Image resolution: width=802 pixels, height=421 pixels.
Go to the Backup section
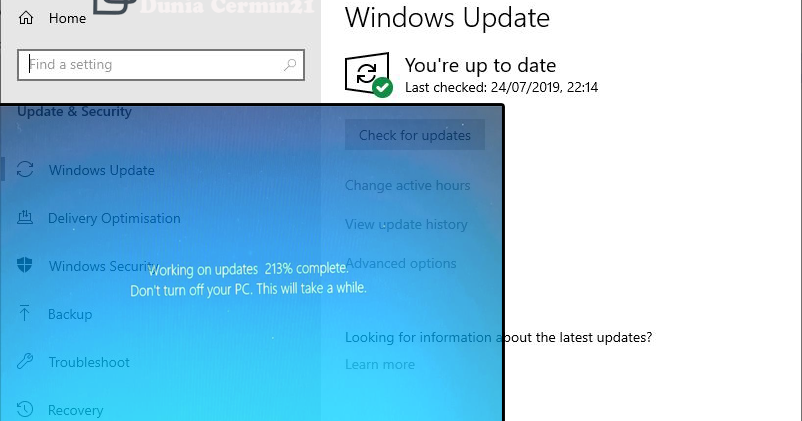(x=70, y=314)
